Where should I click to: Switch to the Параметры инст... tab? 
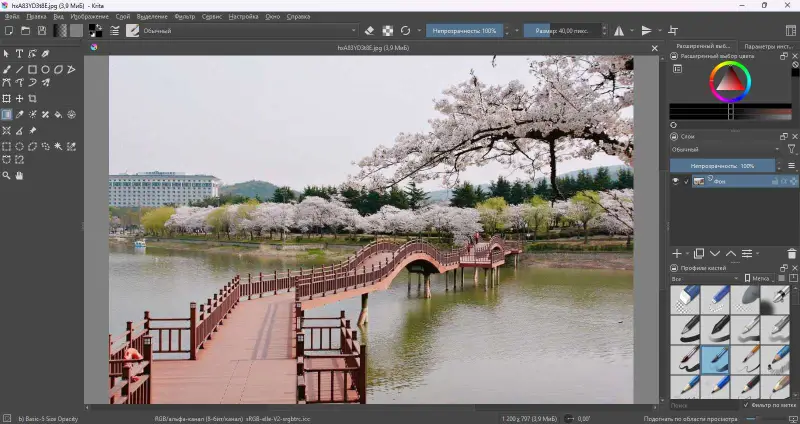[767, 46]
